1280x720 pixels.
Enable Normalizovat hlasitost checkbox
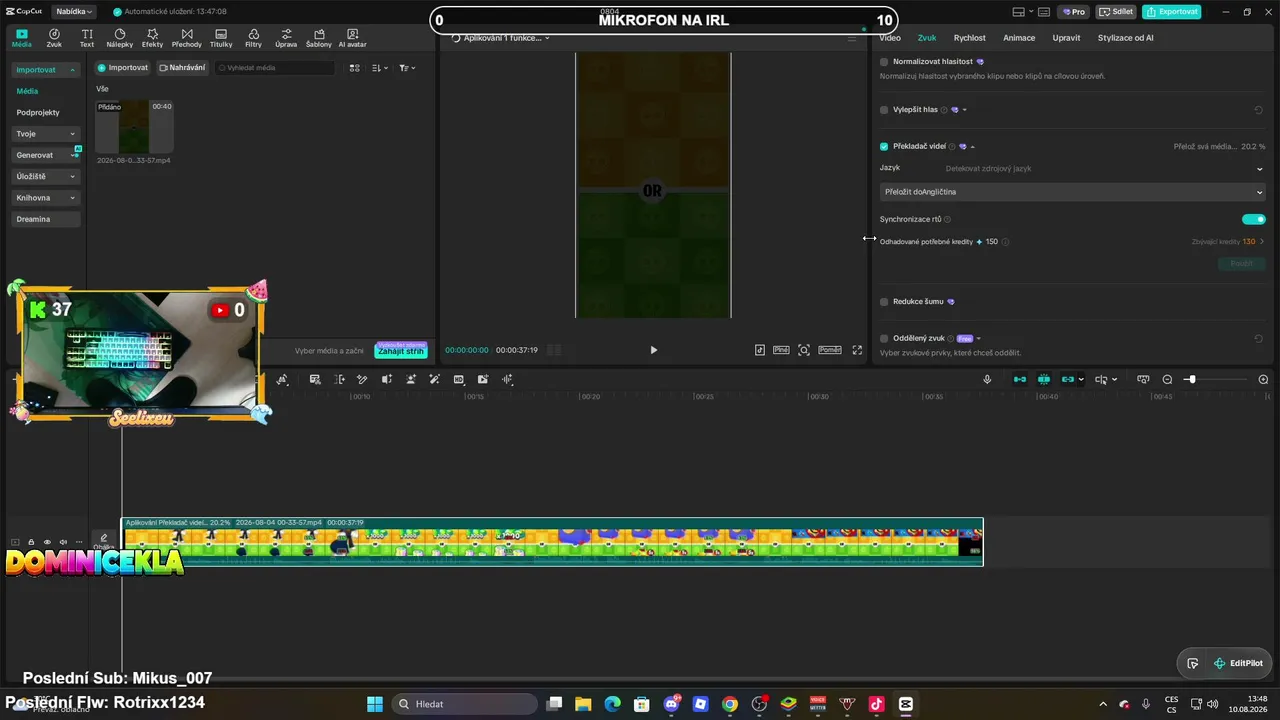click(x=884, y=62)
